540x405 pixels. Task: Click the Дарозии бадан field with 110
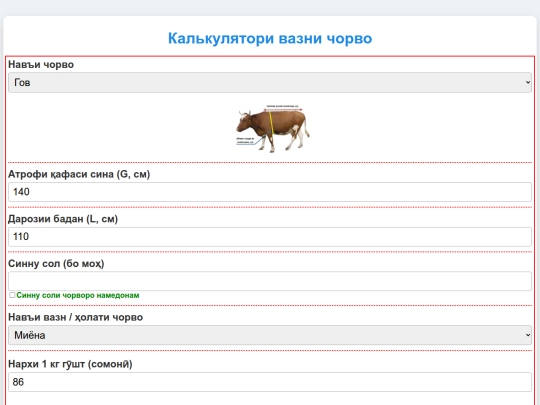[270, 237]
